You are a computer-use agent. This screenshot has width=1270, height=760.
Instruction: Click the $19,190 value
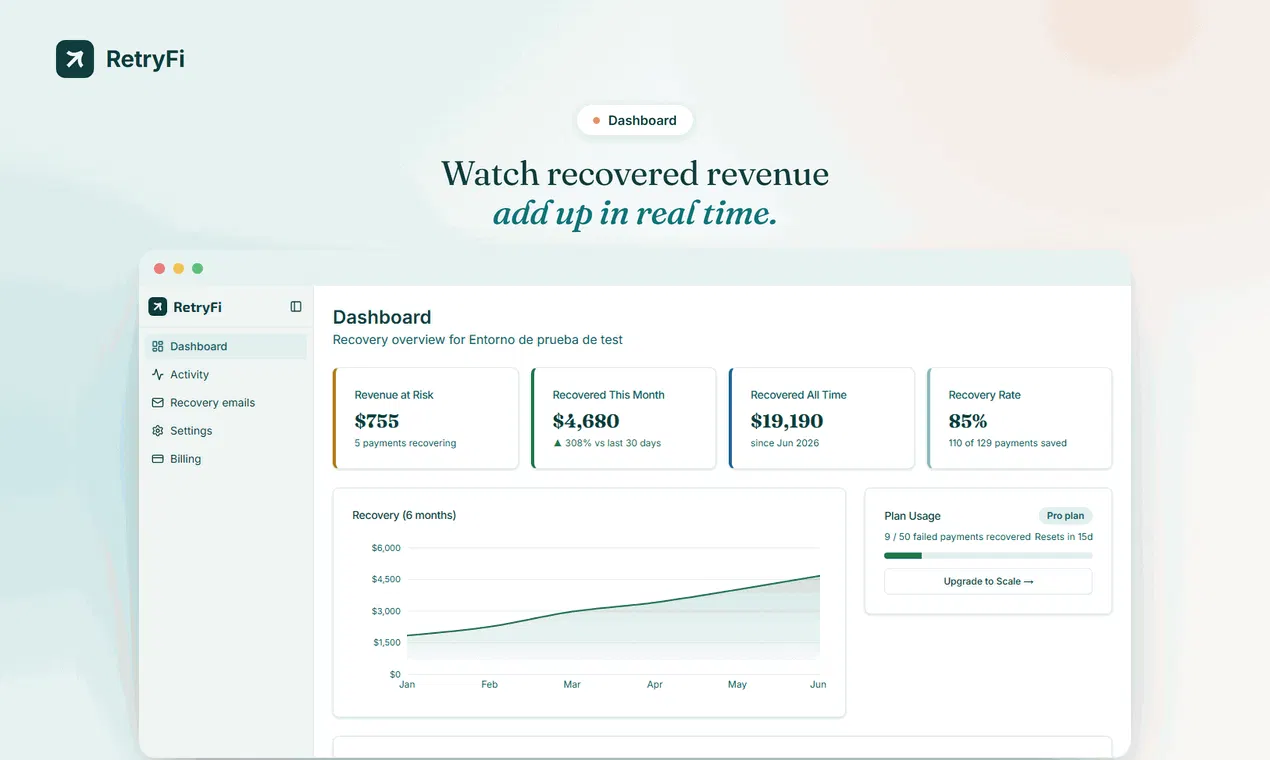787,421
